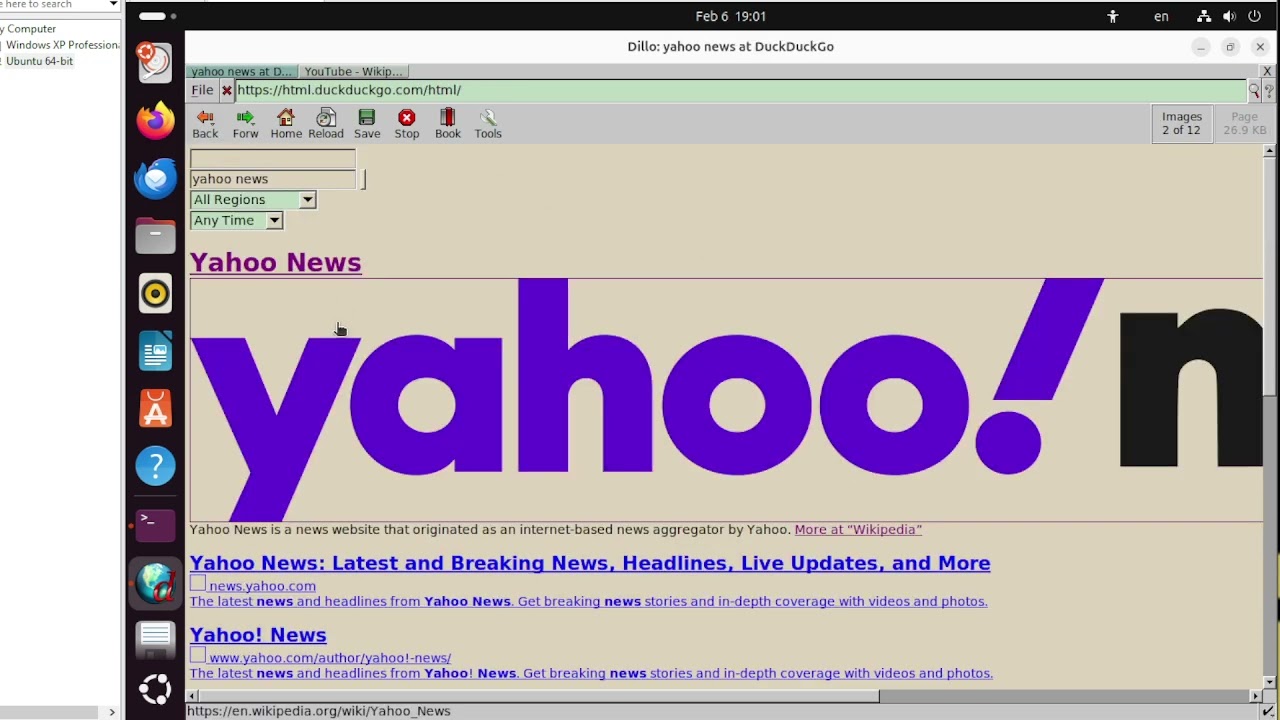Screen dimensions: 1280x720
Task: Open bookmarks via the Book icon
Action: [x=448, y=124]
